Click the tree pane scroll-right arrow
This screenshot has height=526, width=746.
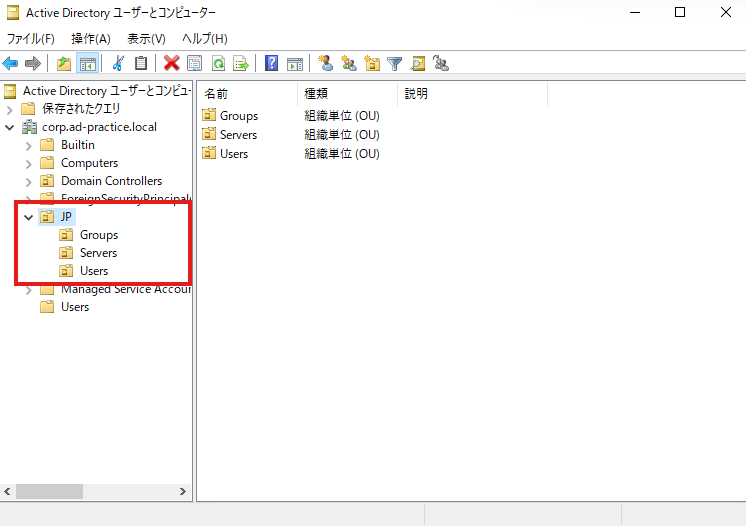tap(183, 491)
